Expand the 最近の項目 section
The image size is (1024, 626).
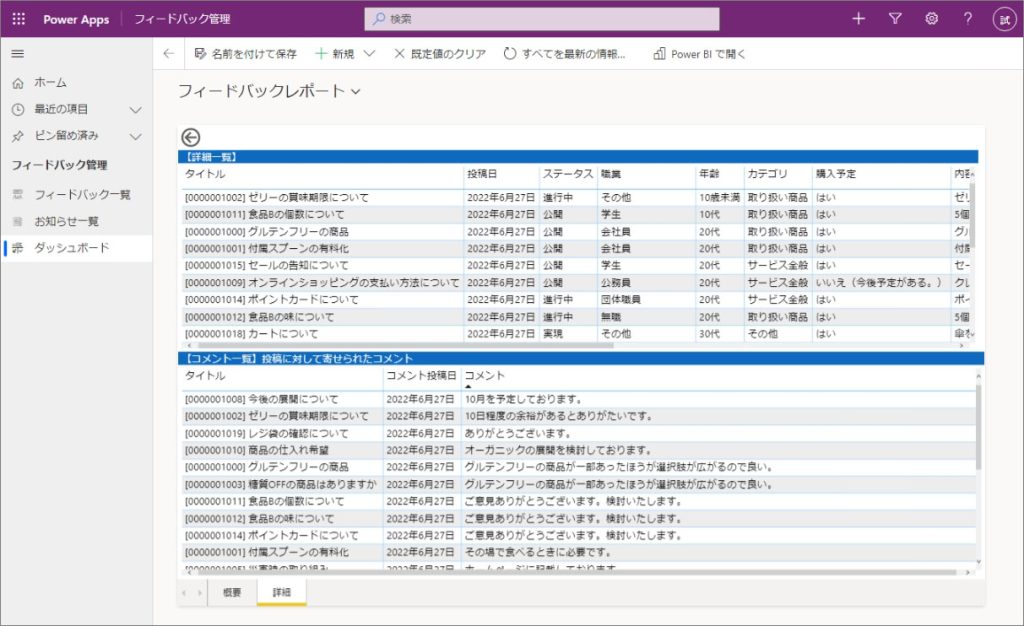point(136,109)
